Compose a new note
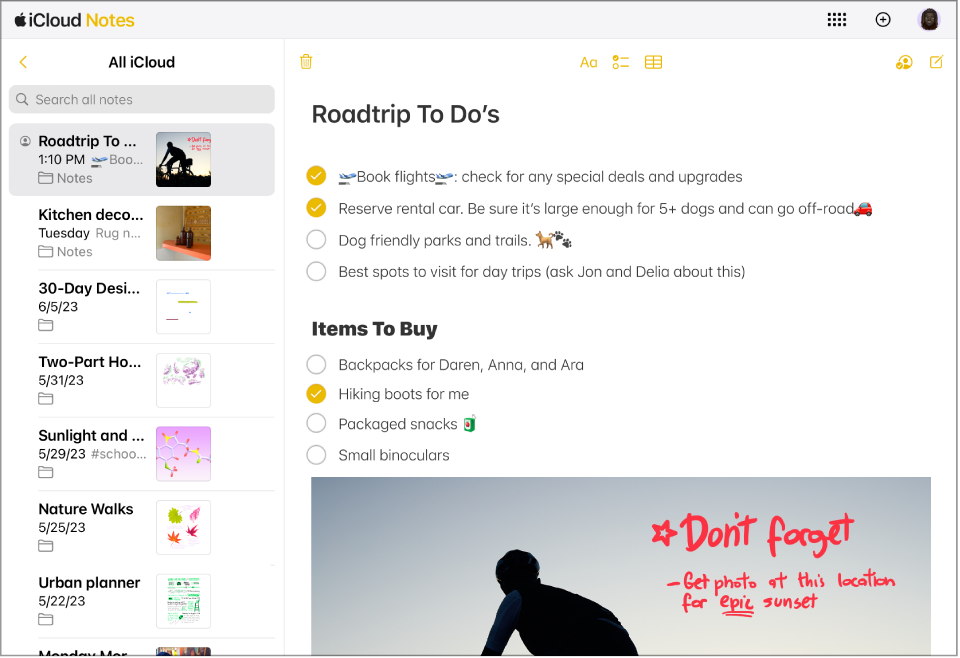This screenshot has height=658, width=960. [935, 62]
